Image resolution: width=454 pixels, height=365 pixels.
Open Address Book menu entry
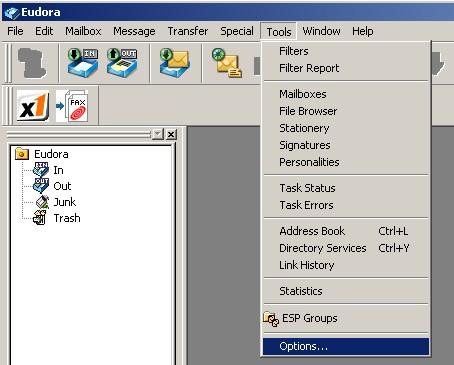(346, 231)
